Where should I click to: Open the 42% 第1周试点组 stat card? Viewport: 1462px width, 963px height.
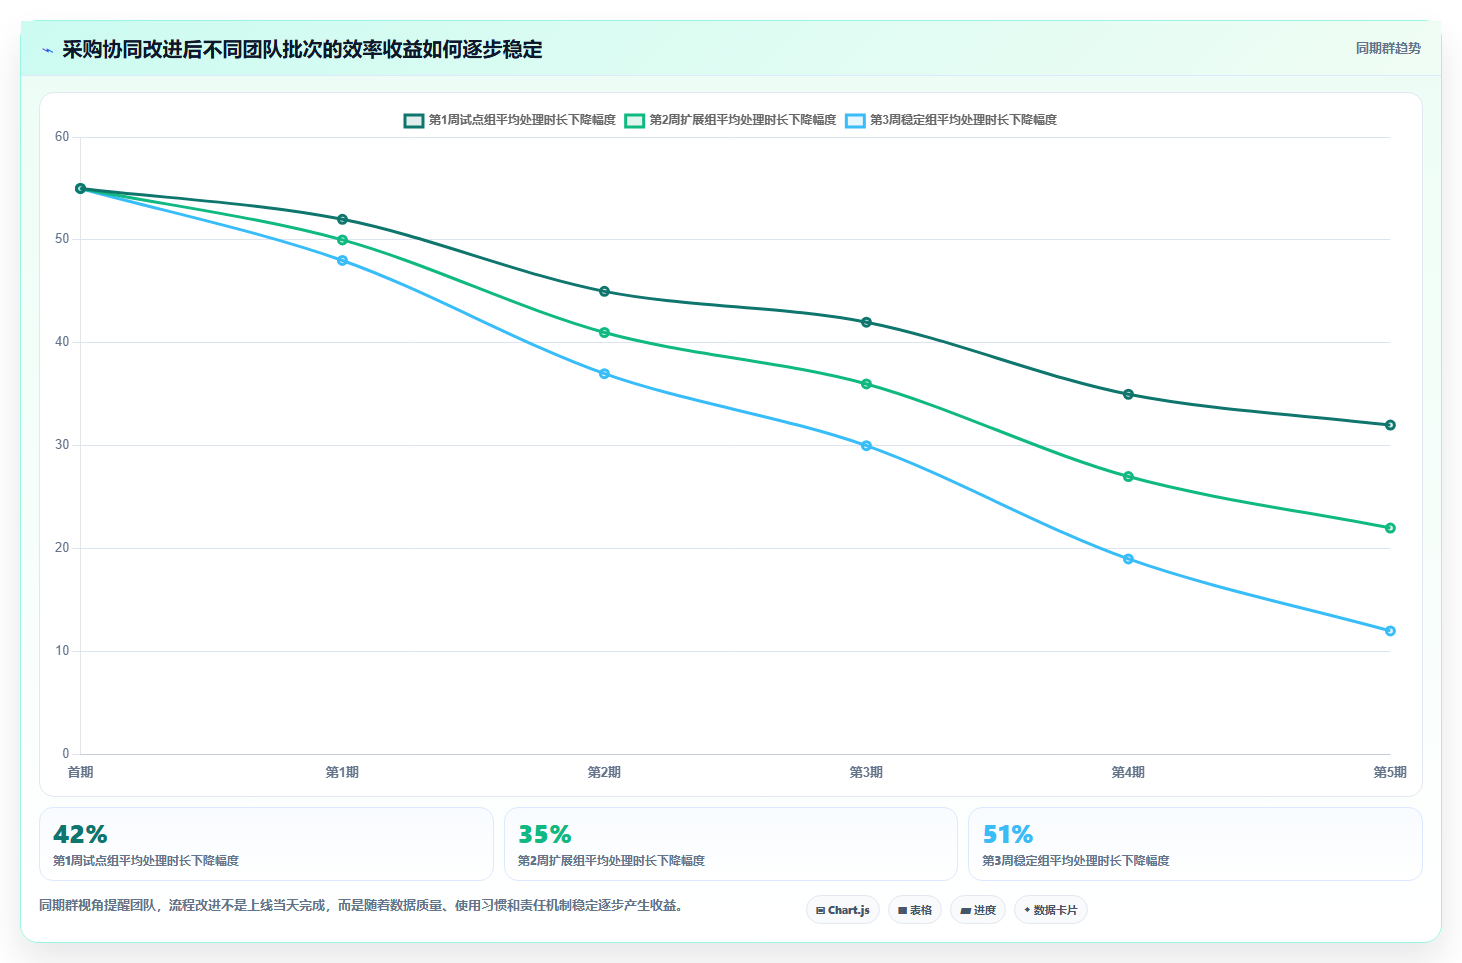(x=266, y=844)
